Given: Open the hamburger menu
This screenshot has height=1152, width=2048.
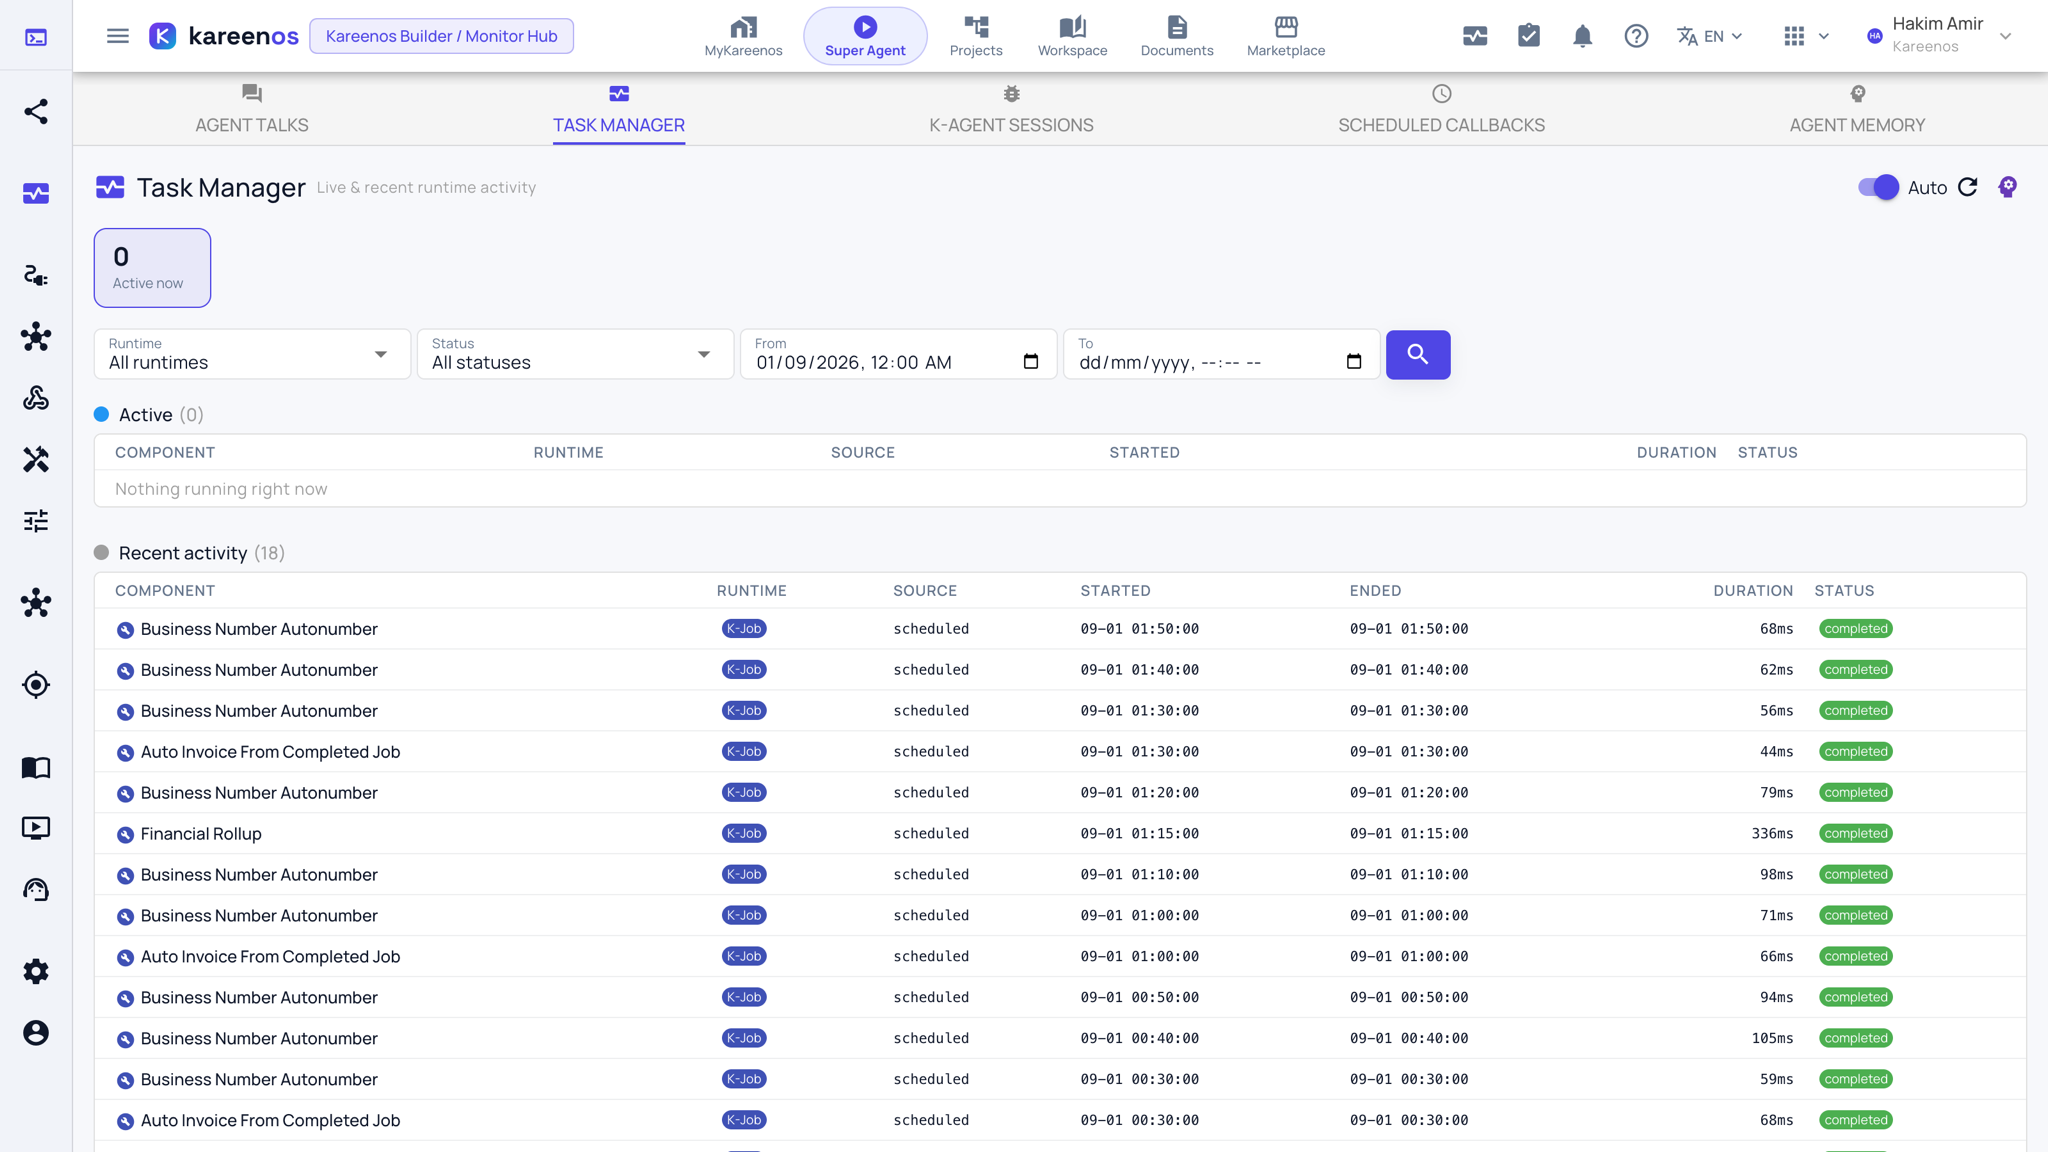Looking at the screenshot, I should 118,36.
